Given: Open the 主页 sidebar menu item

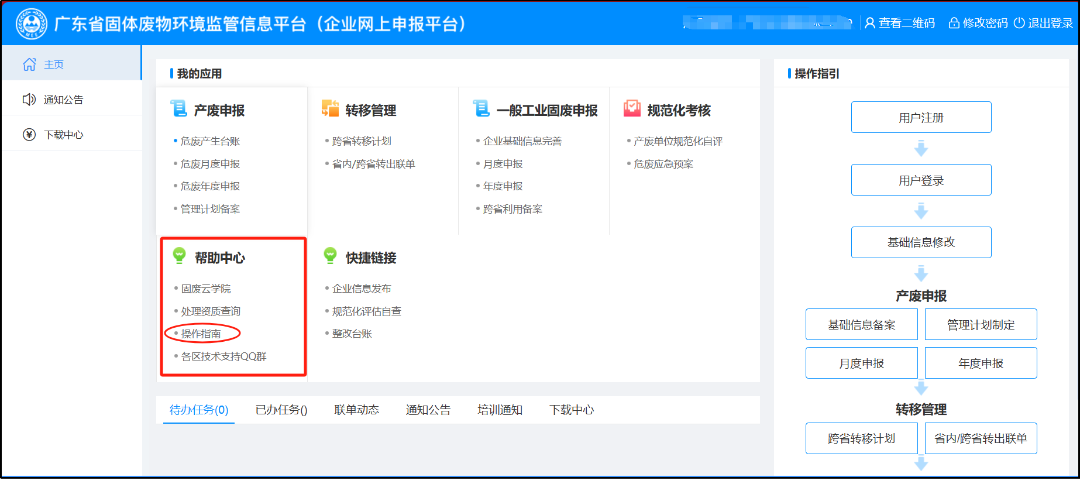Looking at the screenshot, I should pos(71,65).
